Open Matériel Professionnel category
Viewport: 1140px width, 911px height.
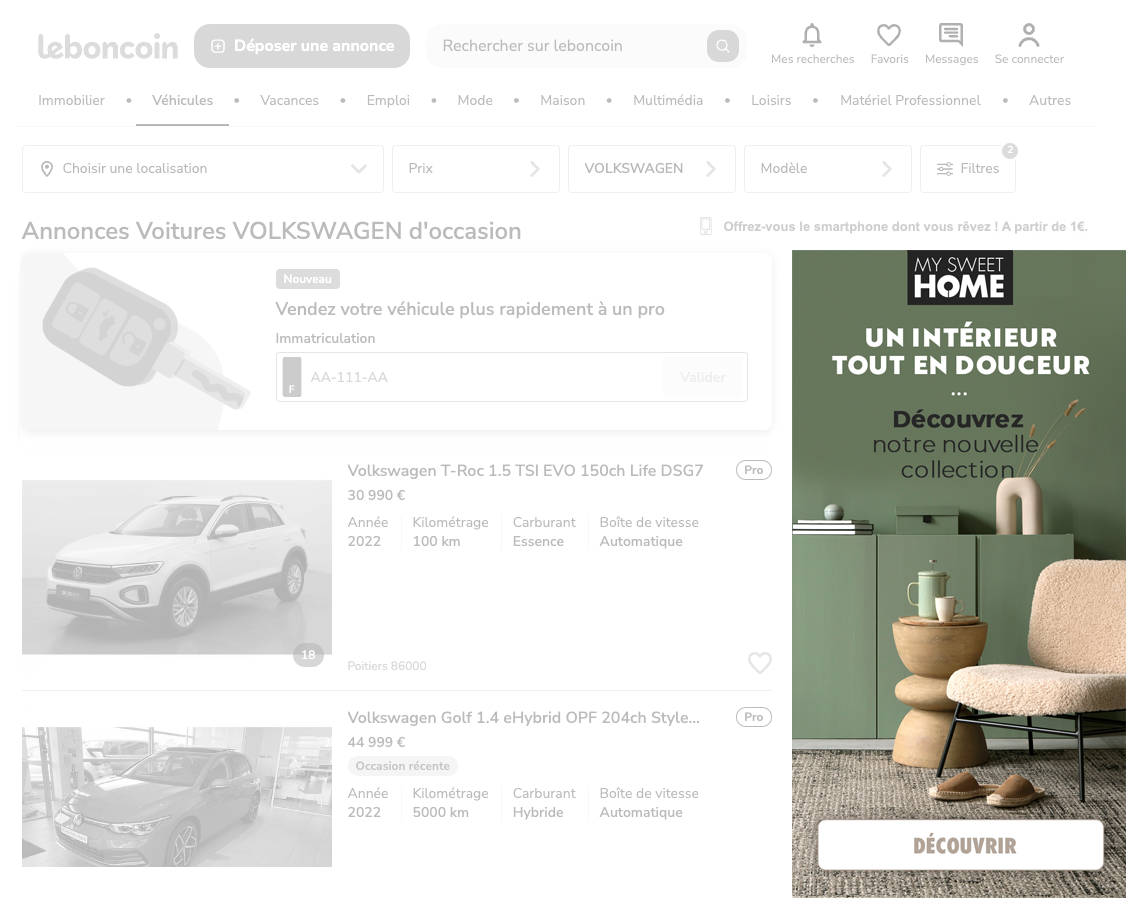point(910,100)
